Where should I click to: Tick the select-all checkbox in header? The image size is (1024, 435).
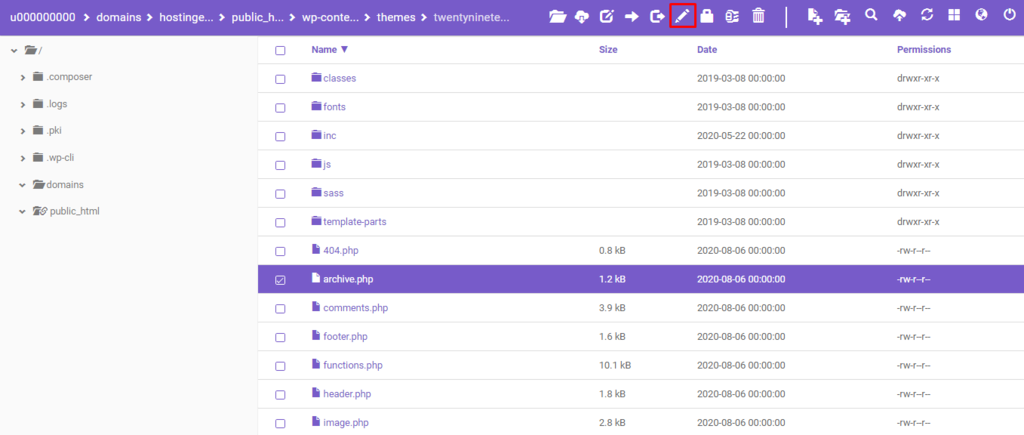(x=280, y=50)
